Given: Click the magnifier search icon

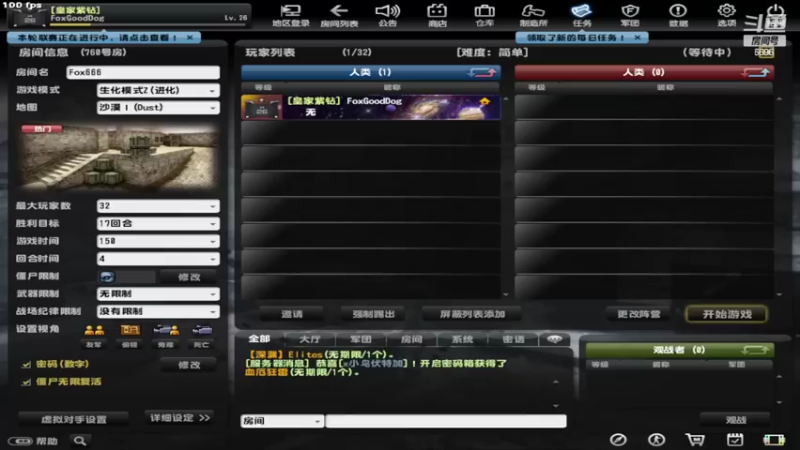Looking at the screenshot, I should pos(80,440).
